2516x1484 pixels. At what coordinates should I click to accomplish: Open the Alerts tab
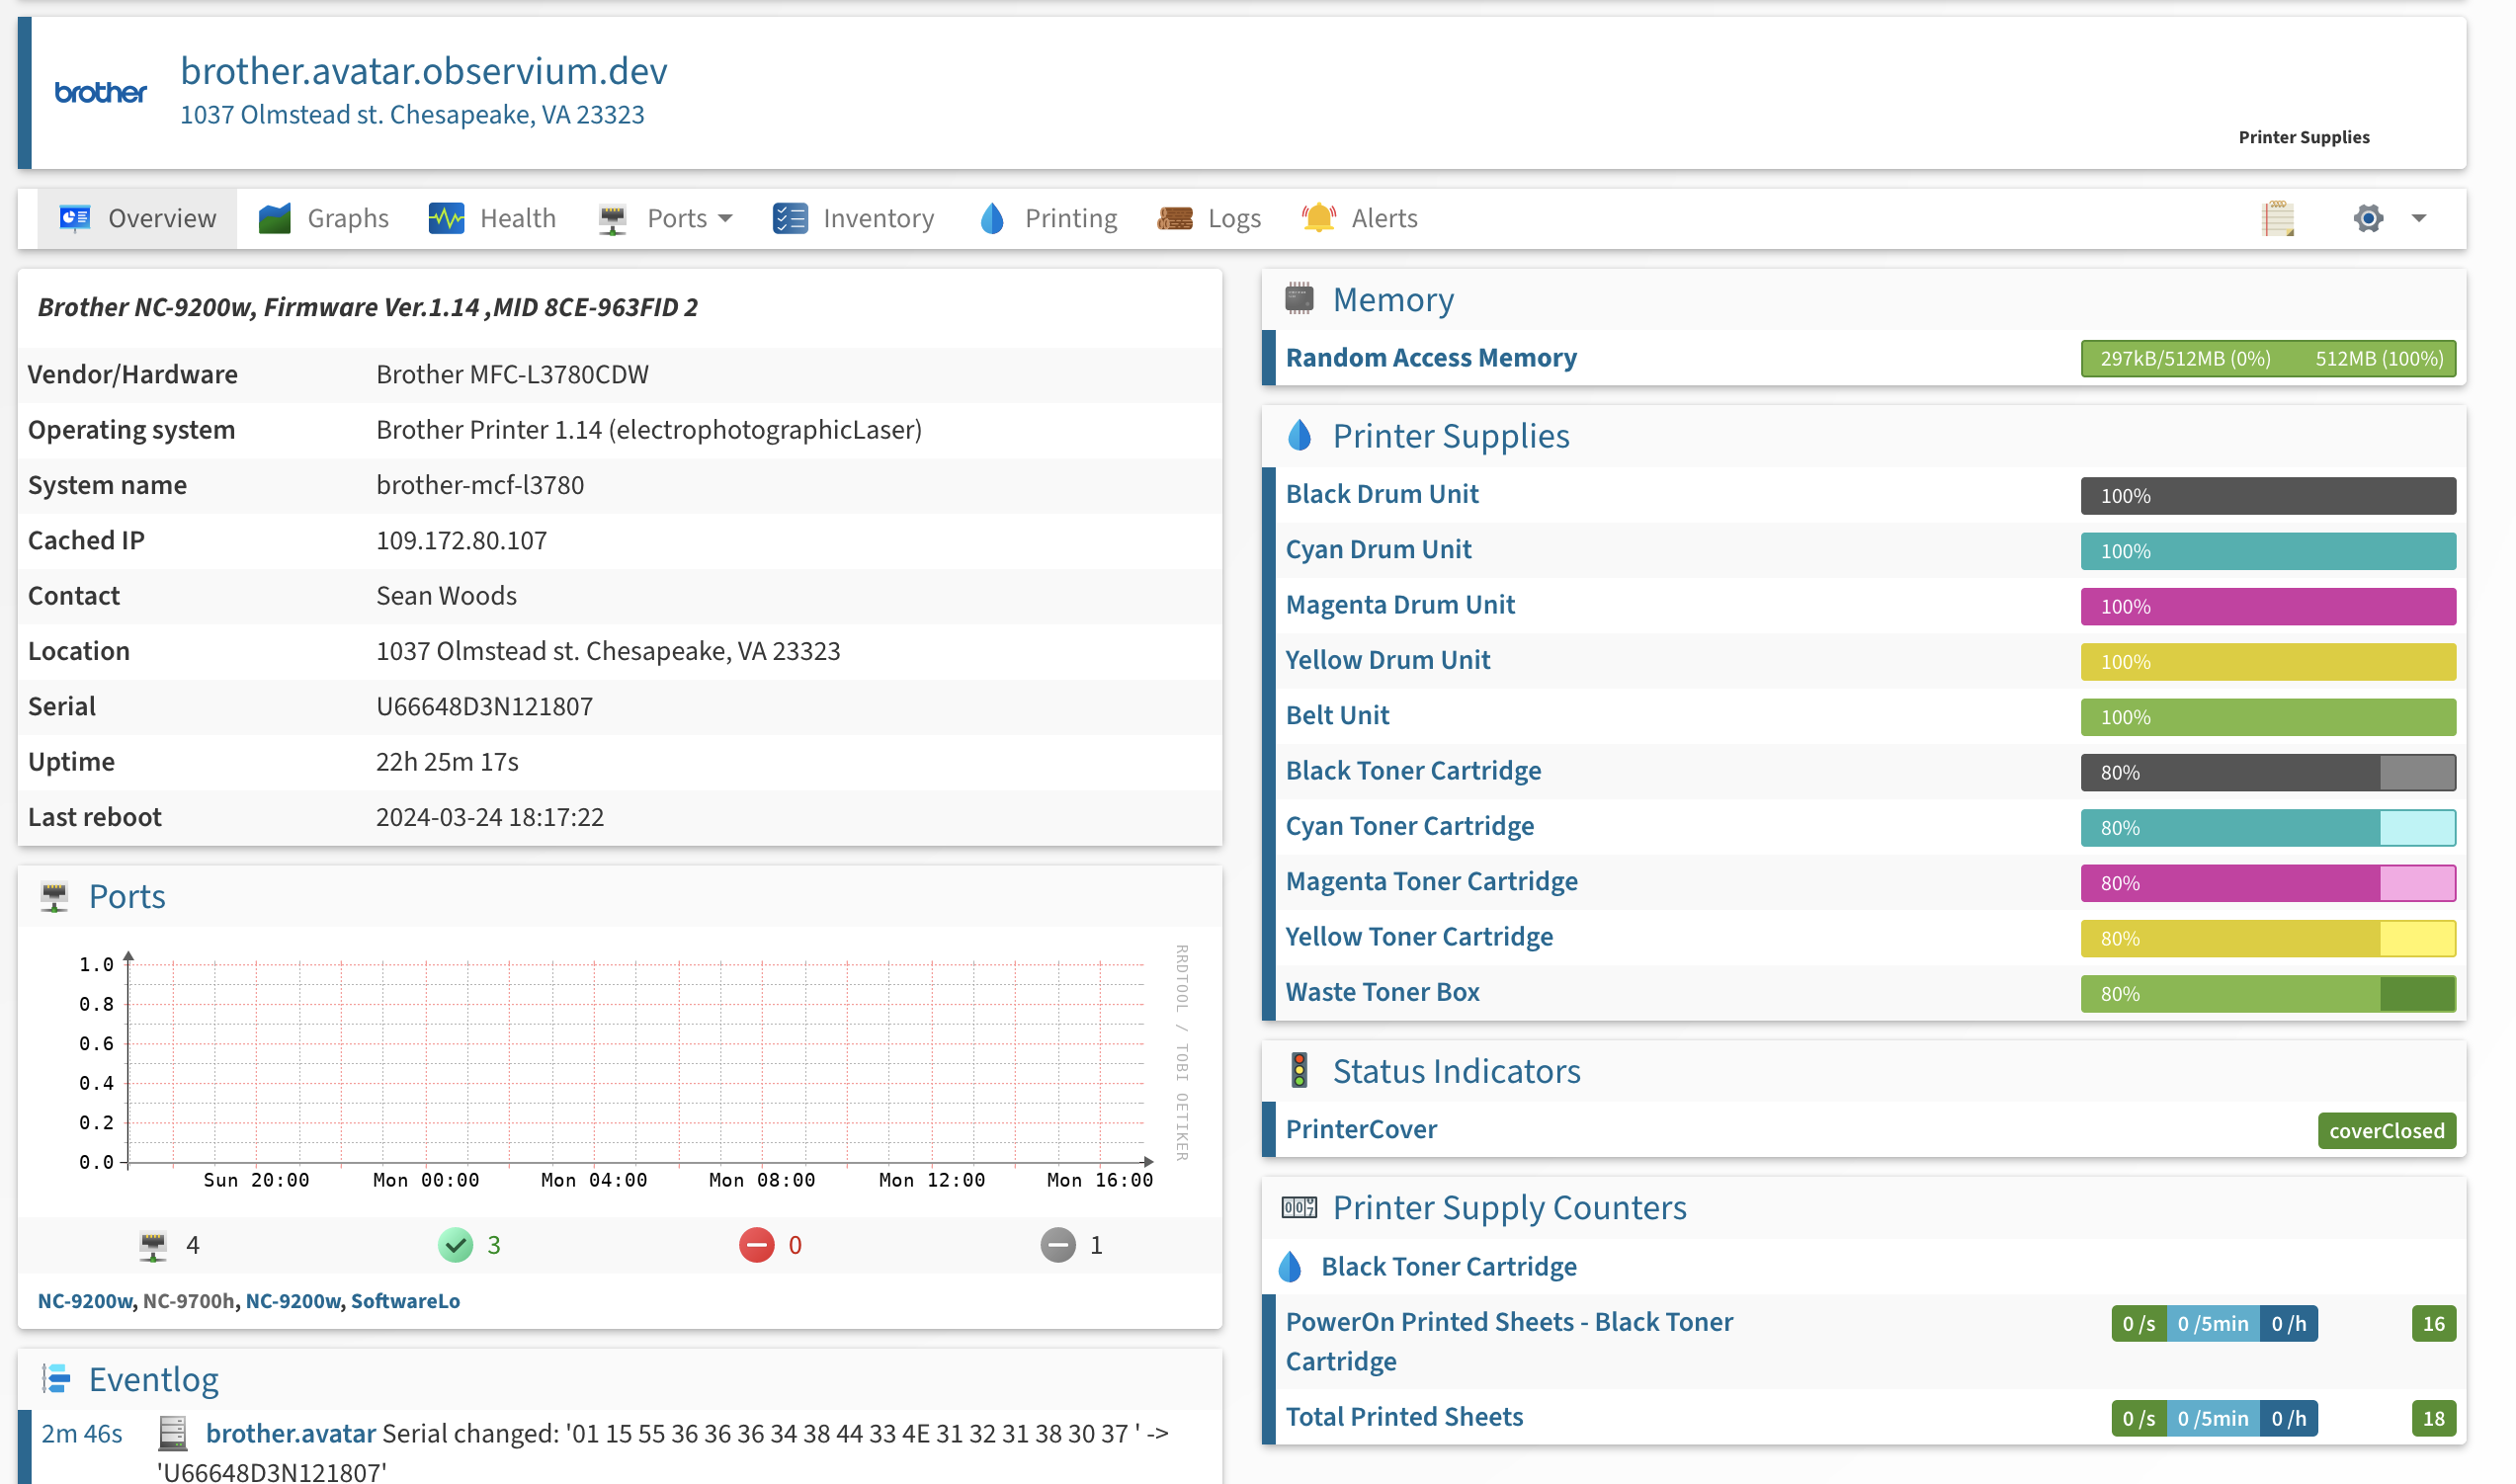(x=1359, y=218)
